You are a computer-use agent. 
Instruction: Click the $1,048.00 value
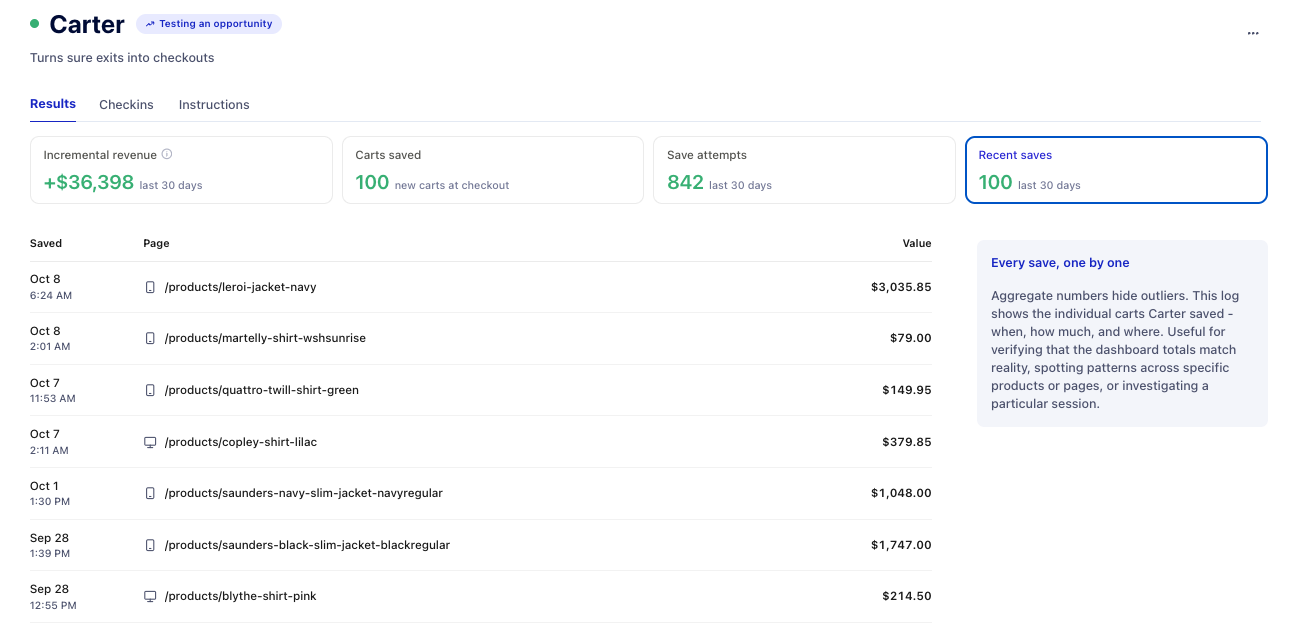click(x=901, y=493)
